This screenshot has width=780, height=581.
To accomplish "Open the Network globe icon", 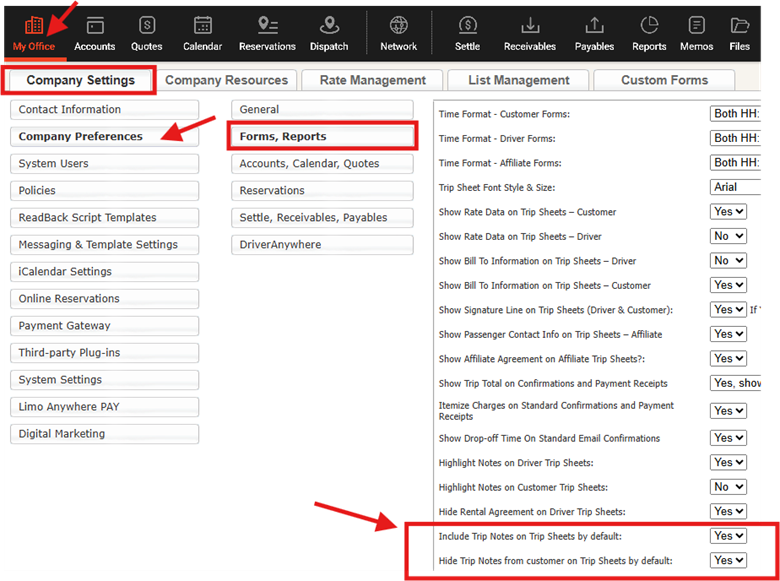I will 399,26.
